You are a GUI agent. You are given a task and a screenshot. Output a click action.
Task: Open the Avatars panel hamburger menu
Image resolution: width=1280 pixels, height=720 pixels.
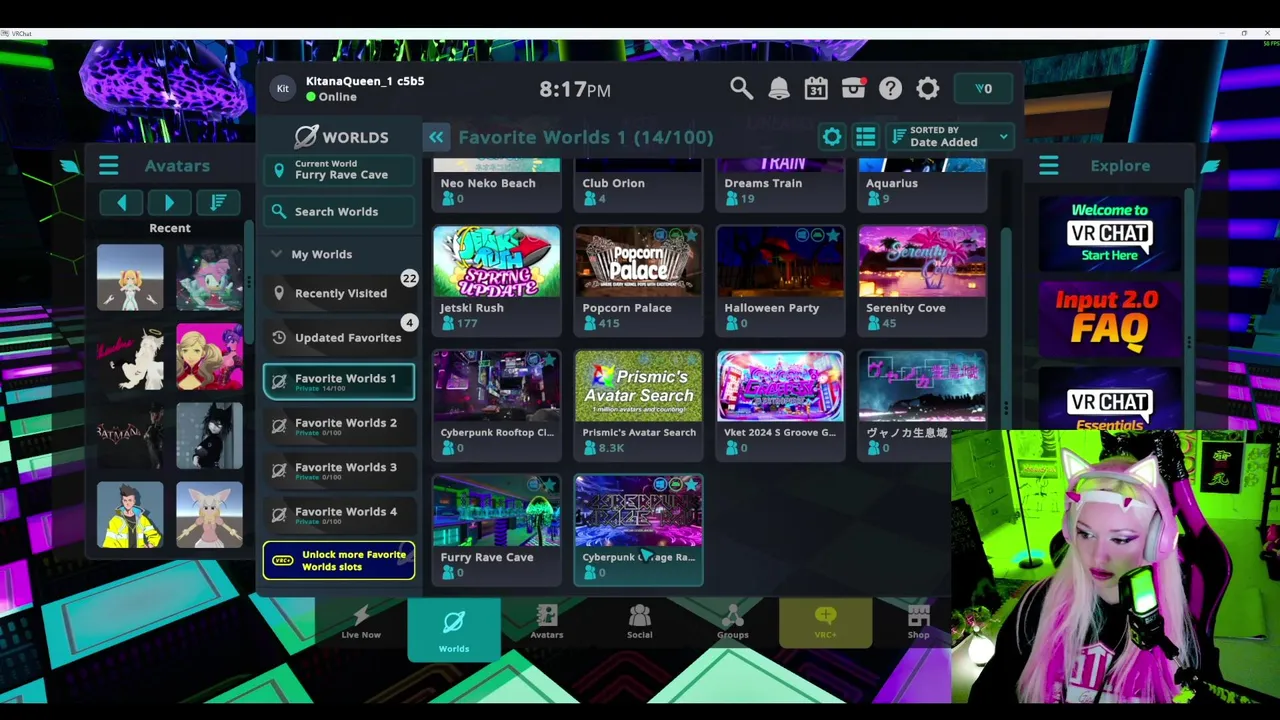pos(108,166)
